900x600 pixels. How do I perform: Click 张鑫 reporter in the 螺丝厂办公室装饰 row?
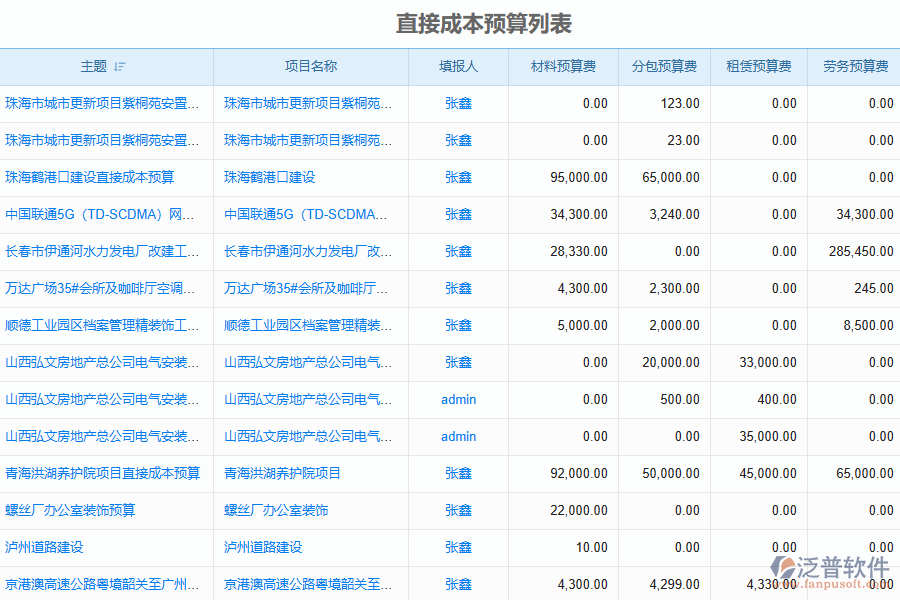pyautogui.click(x=458, y=510)
